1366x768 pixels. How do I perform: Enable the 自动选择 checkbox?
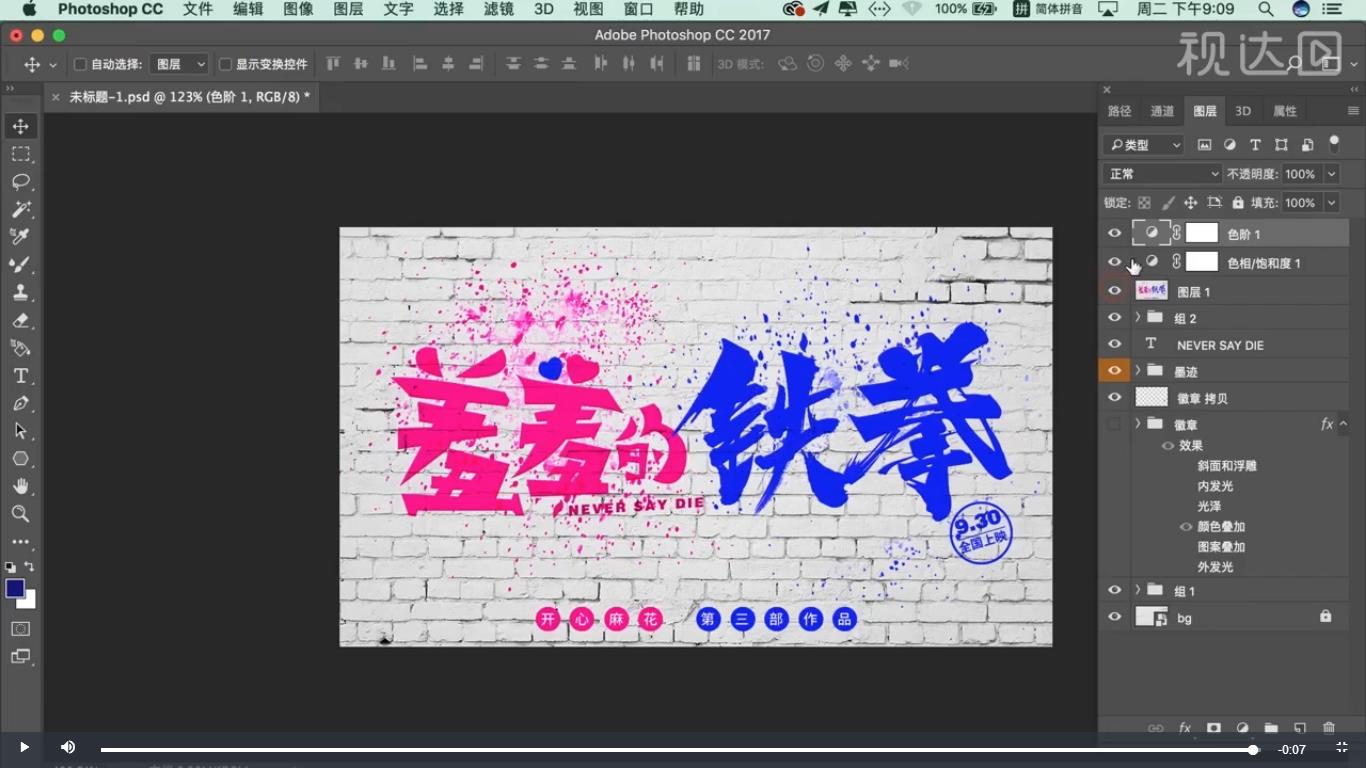tap(80, 64)
